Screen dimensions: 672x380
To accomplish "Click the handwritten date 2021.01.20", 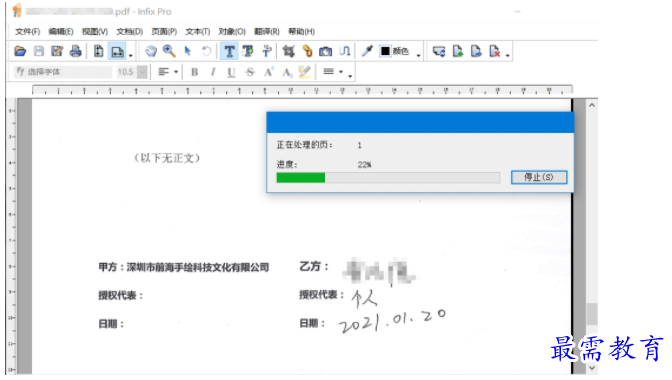I will coord(392,321).
